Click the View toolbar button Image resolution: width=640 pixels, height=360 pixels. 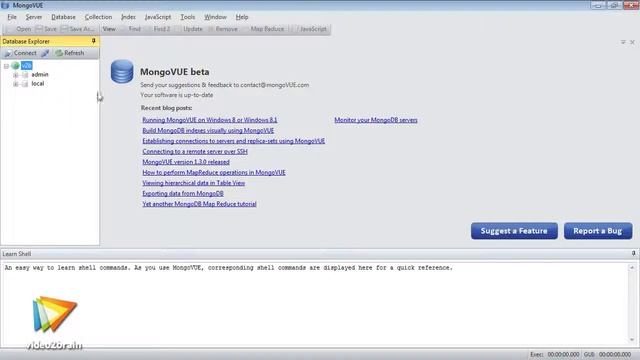coord(109,29)
